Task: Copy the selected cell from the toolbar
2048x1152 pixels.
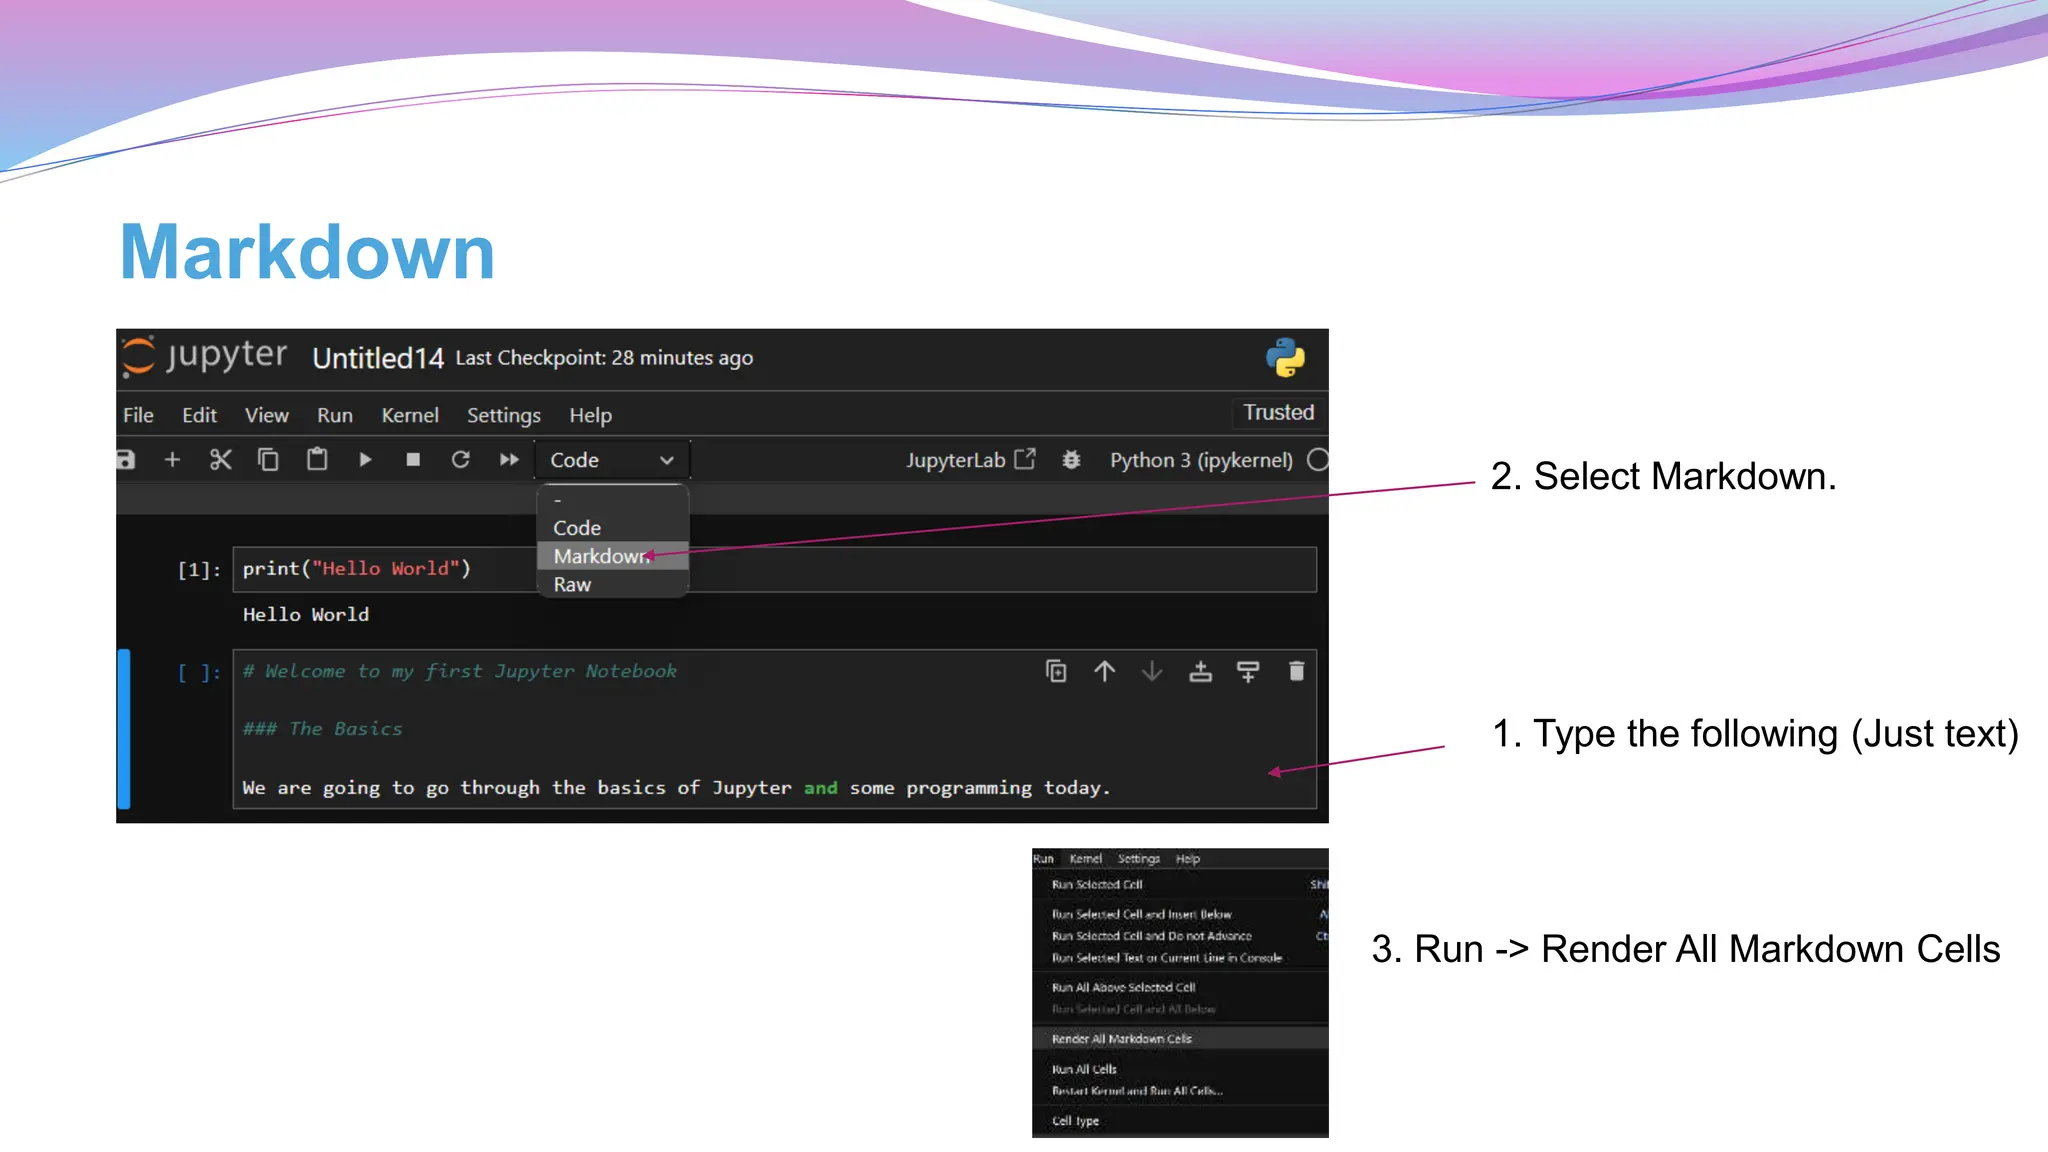Action: tap(268, 460)
